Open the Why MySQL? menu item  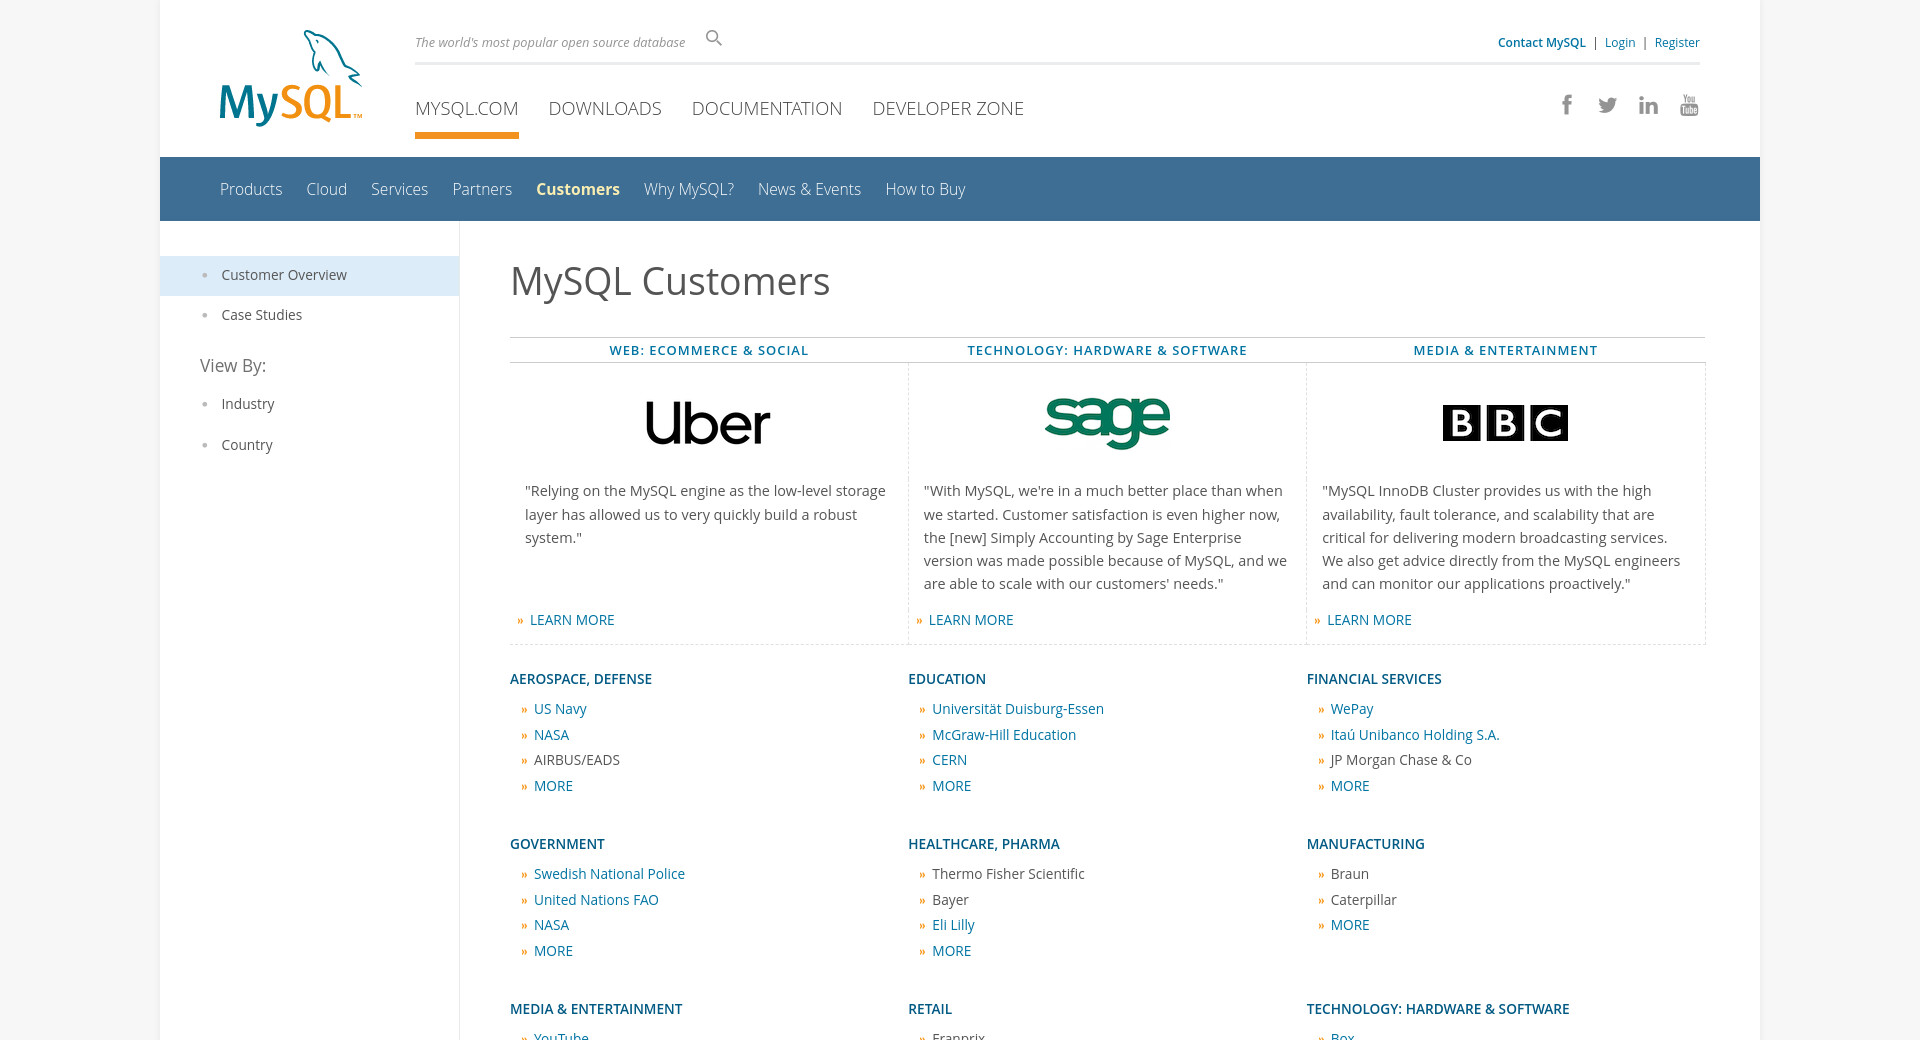pos(688,189)
